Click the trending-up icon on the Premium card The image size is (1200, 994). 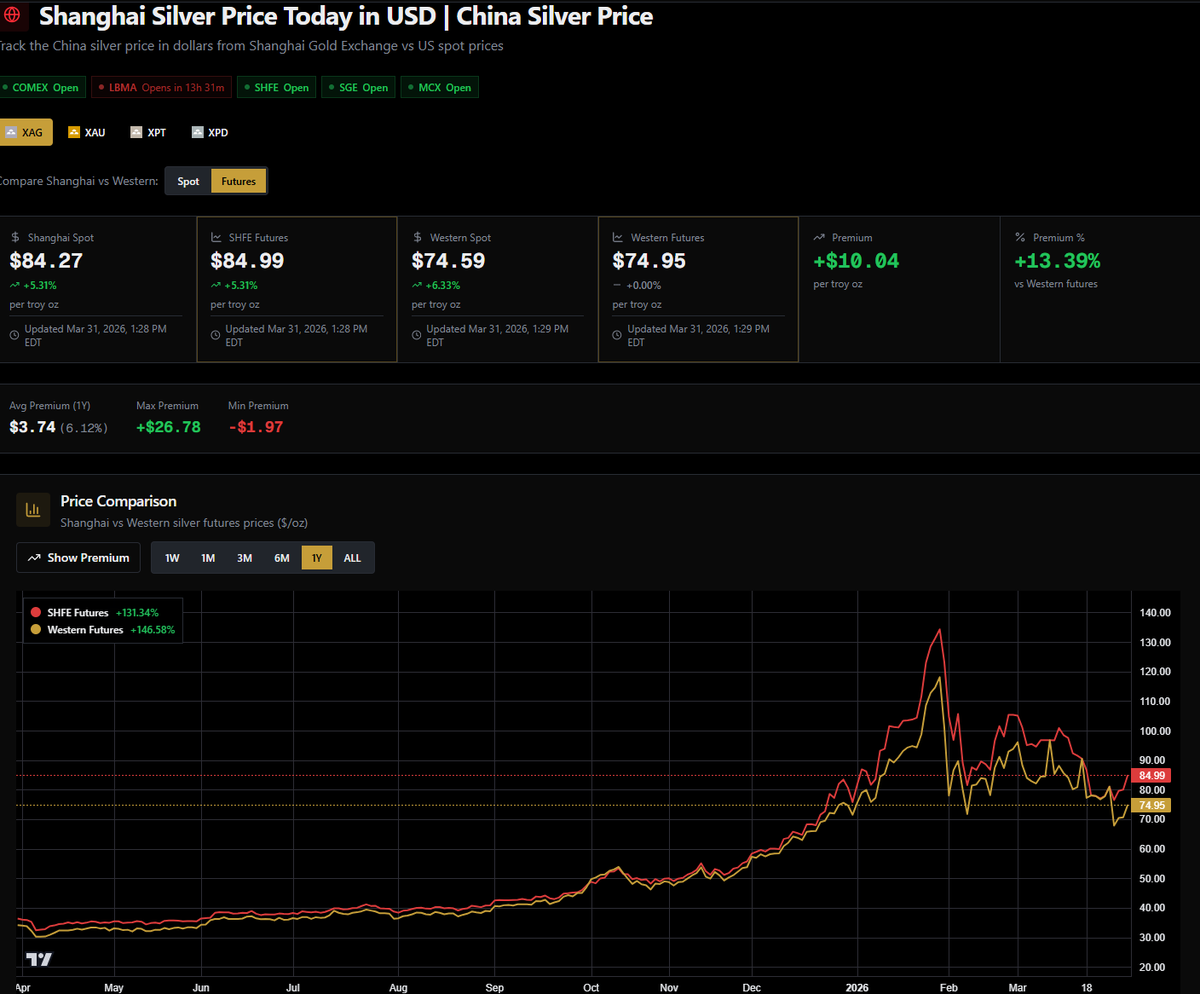point(818,237)
